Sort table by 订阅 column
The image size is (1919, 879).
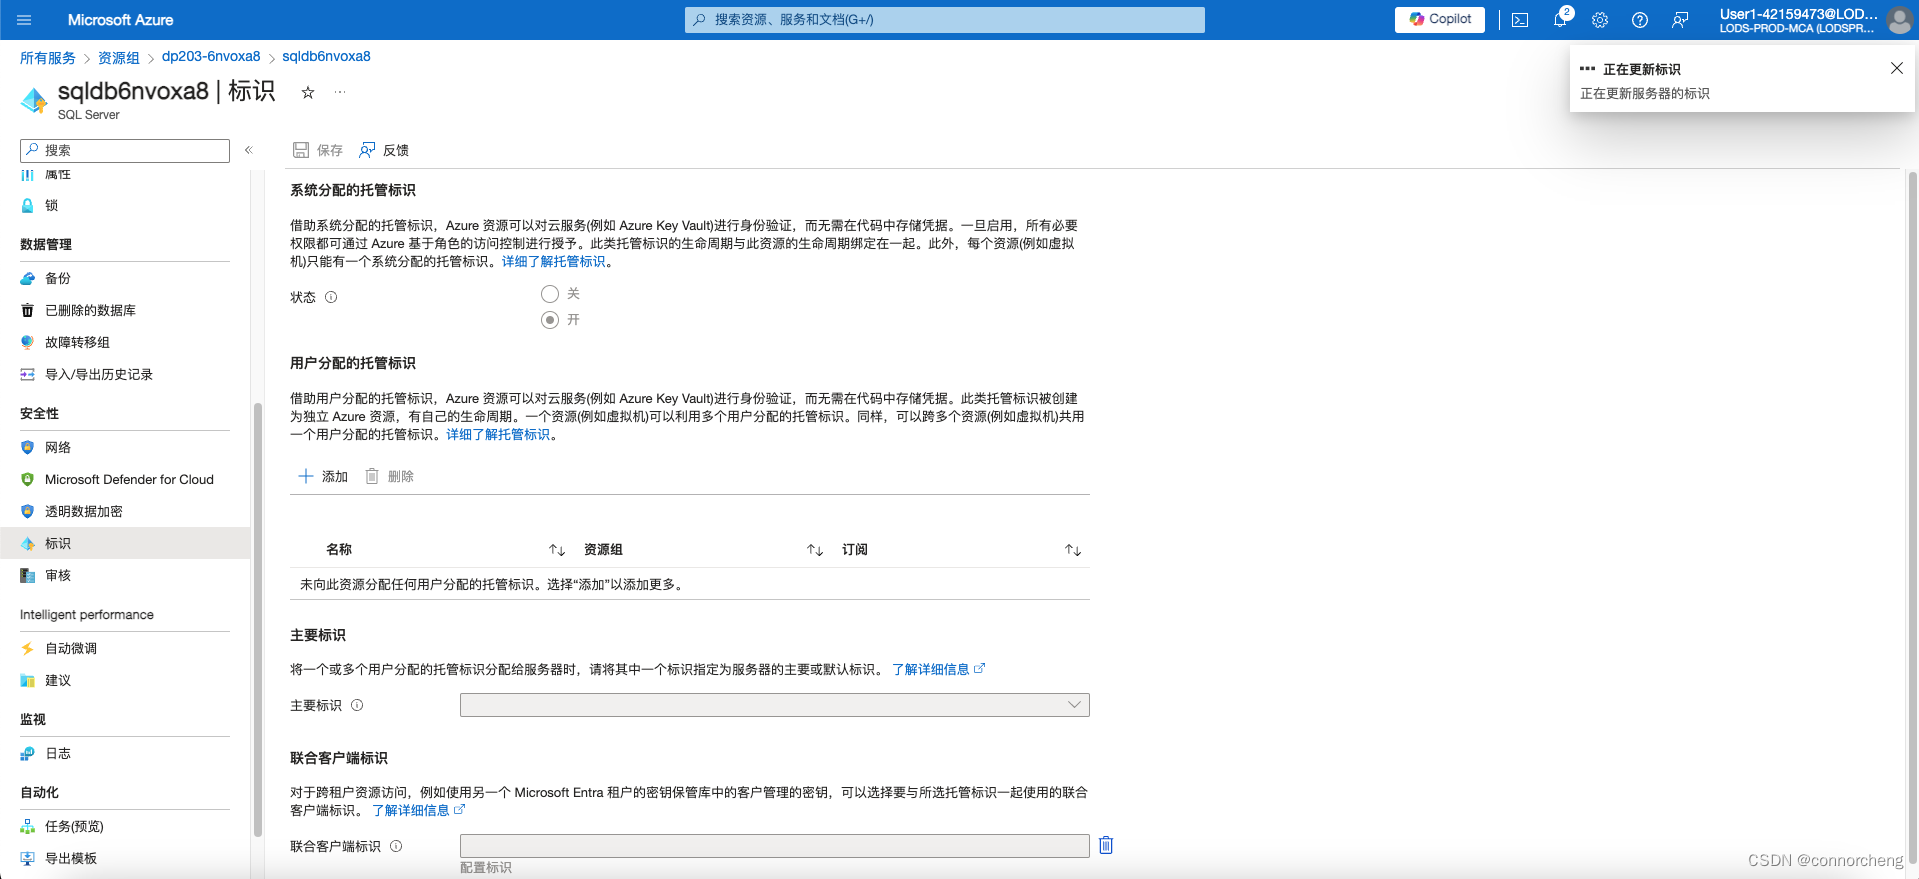(x=1073, y=550)
